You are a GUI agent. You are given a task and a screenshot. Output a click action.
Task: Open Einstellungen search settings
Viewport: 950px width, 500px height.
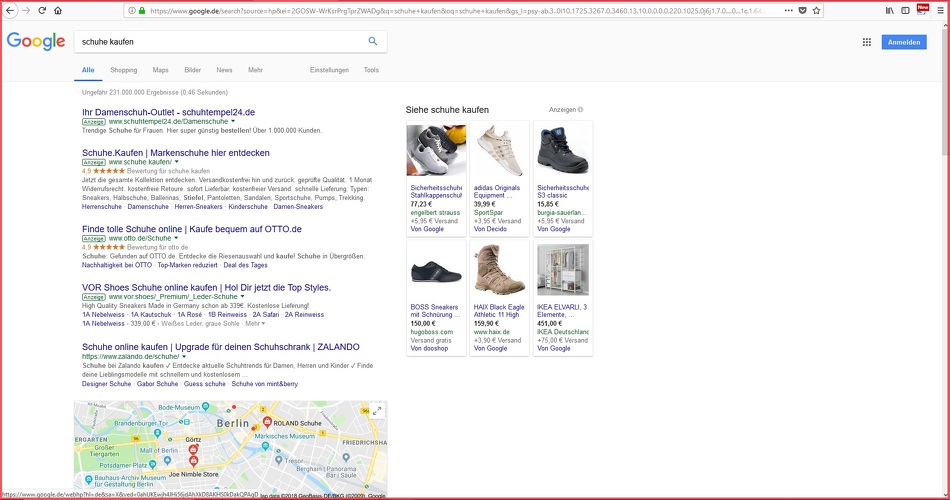point(329,70)
